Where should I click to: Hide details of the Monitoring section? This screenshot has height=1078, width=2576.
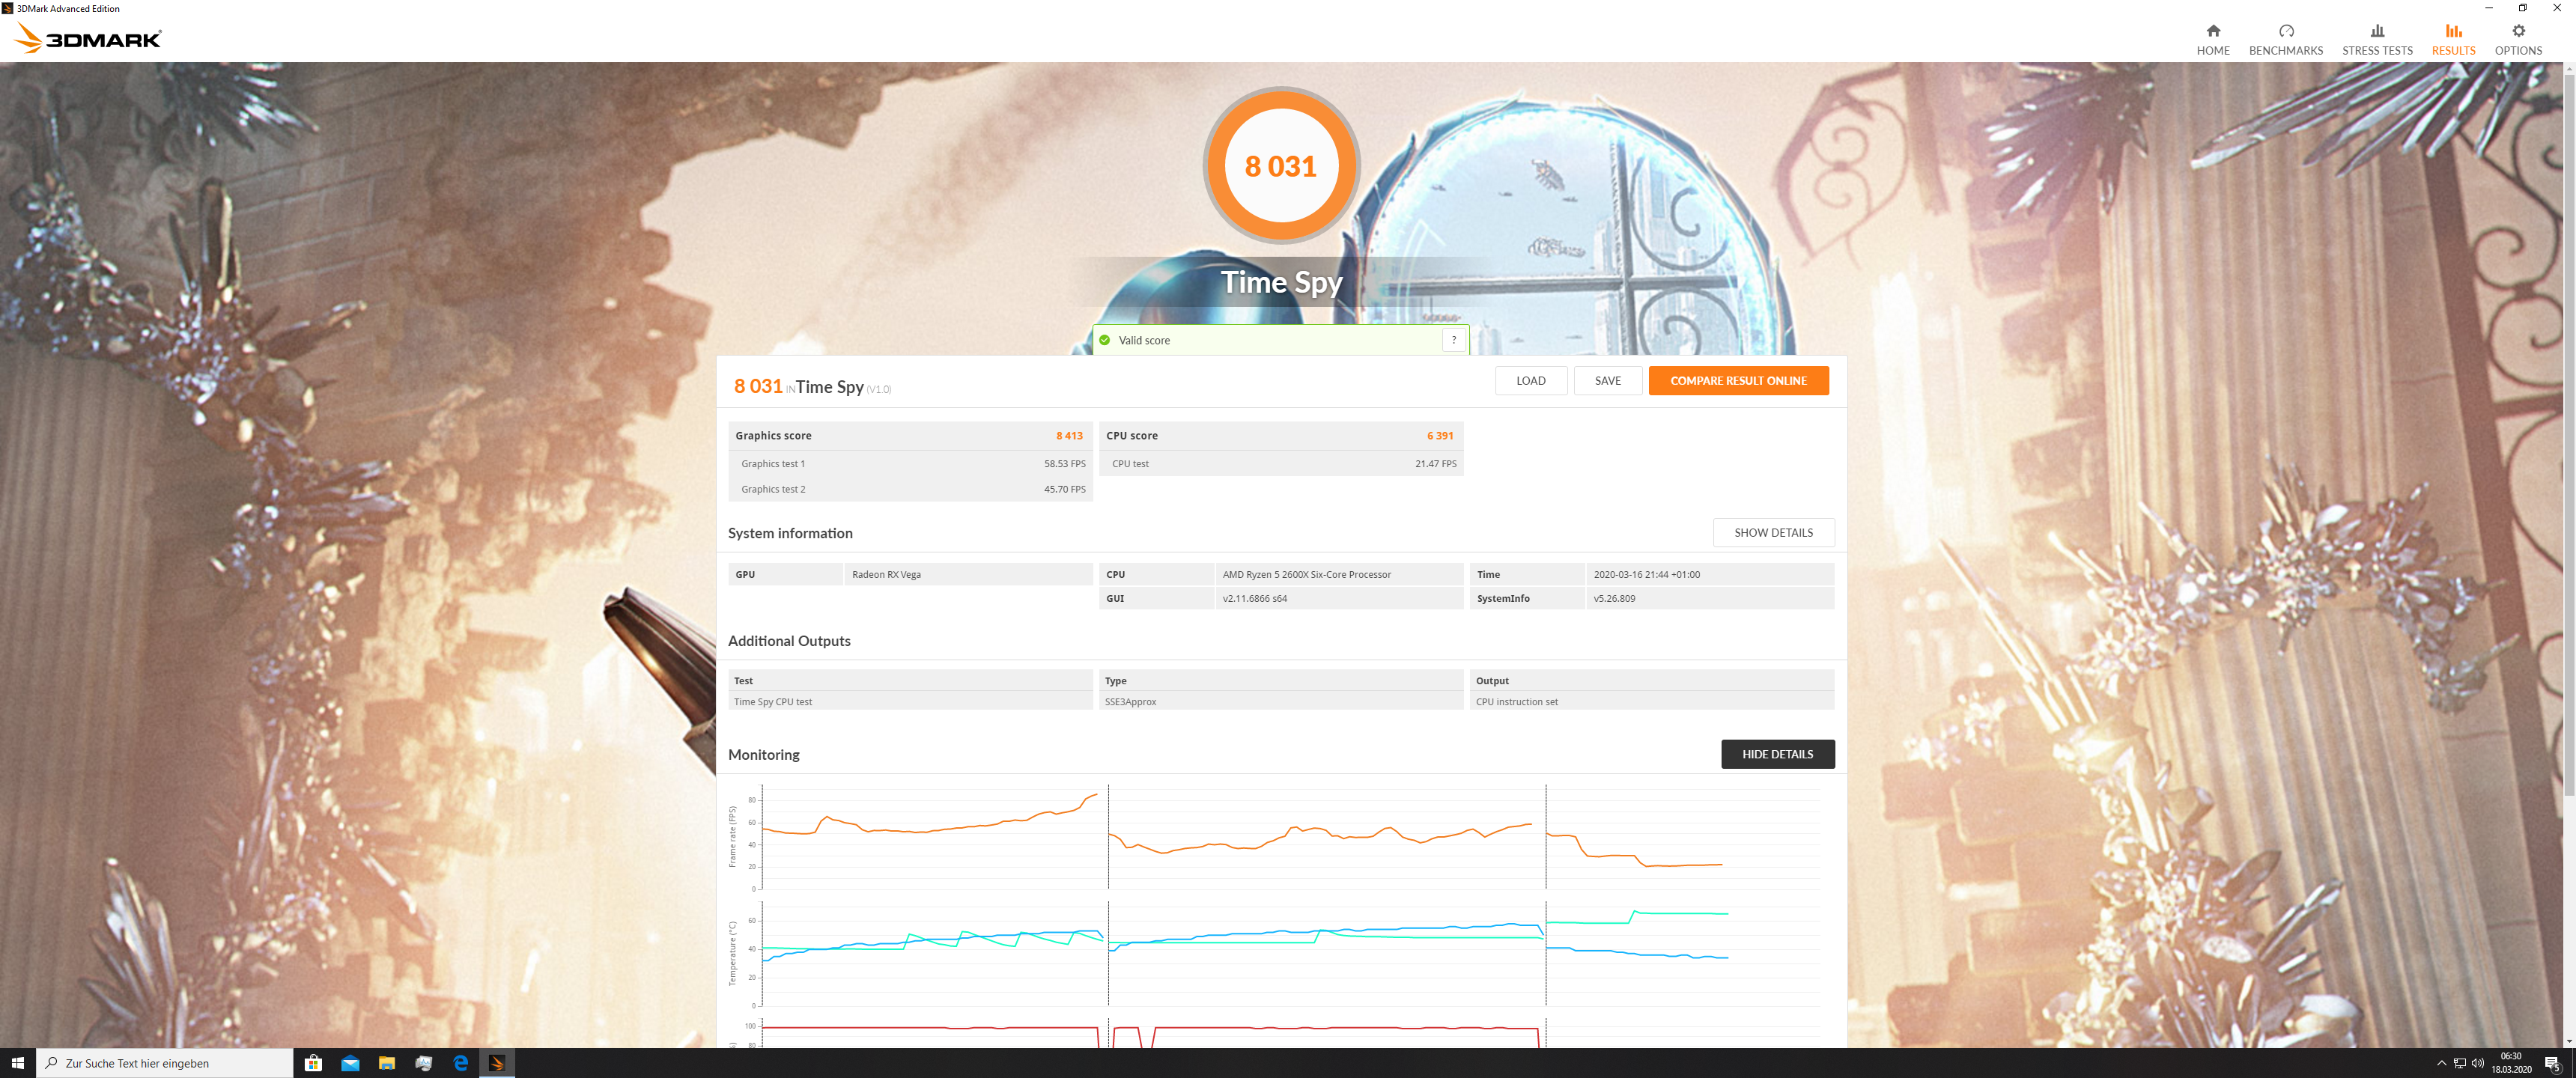coord(1776,754)
